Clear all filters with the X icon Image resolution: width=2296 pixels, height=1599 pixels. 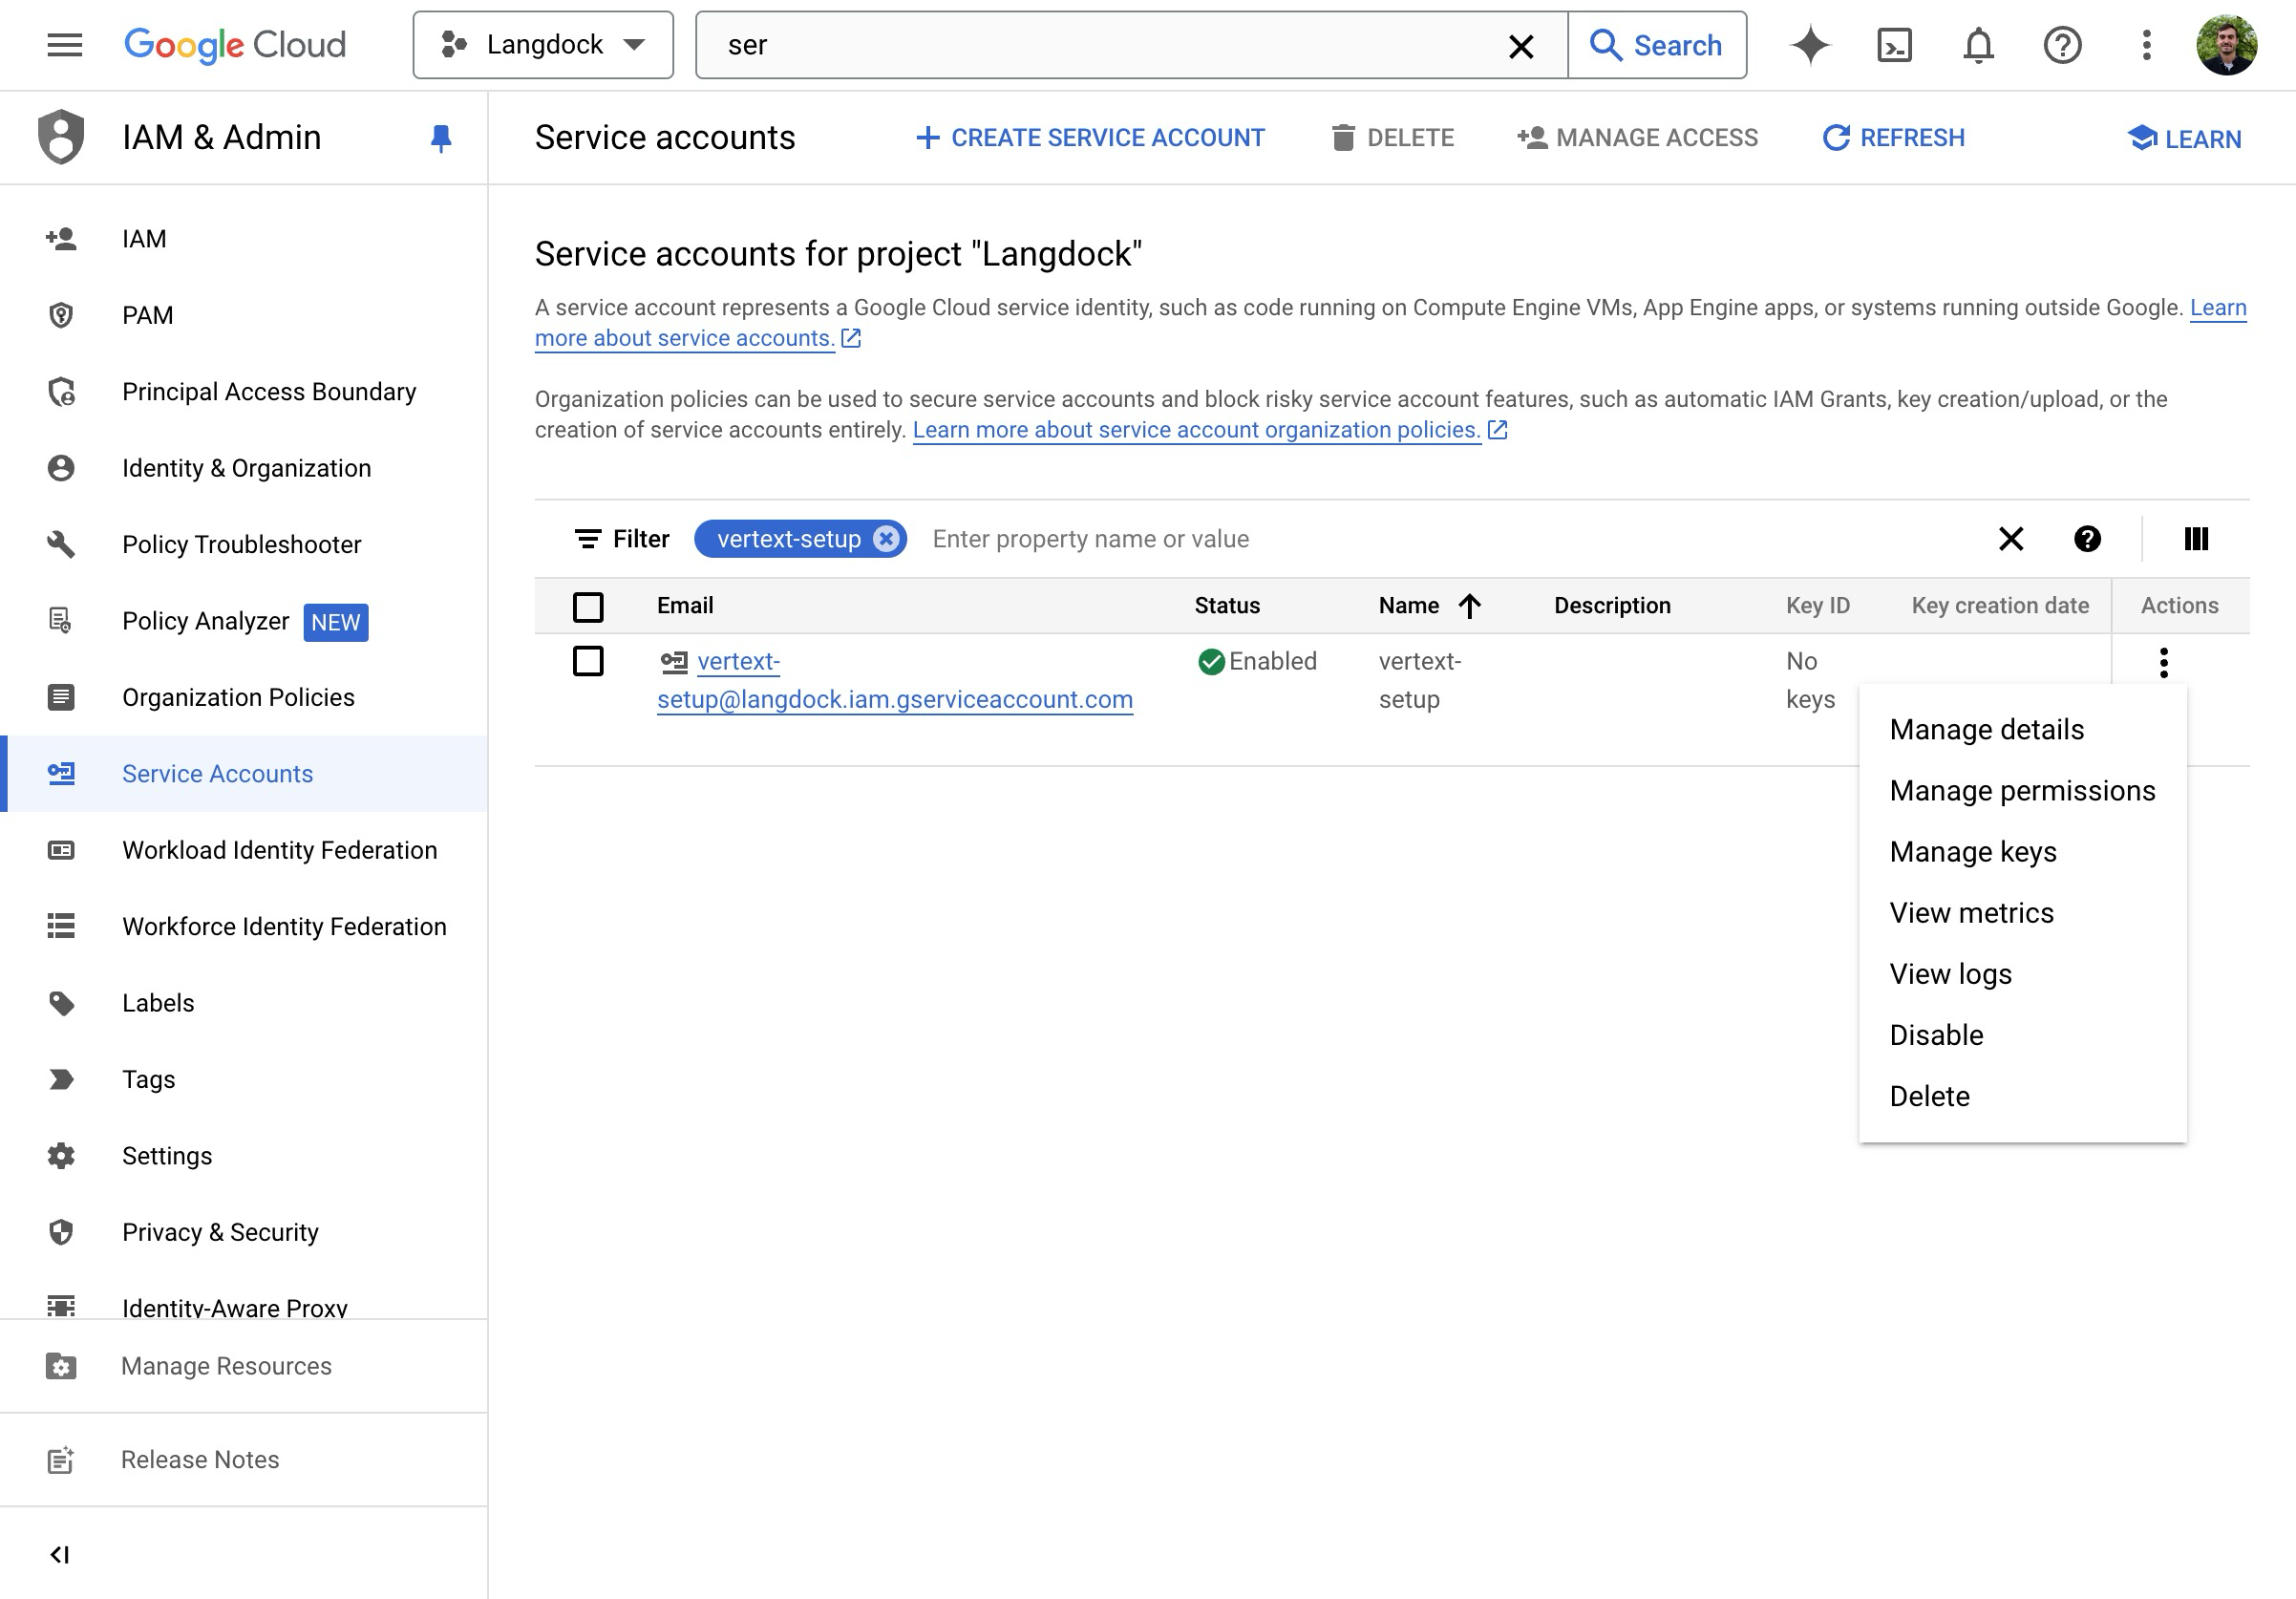[2010, 540]
